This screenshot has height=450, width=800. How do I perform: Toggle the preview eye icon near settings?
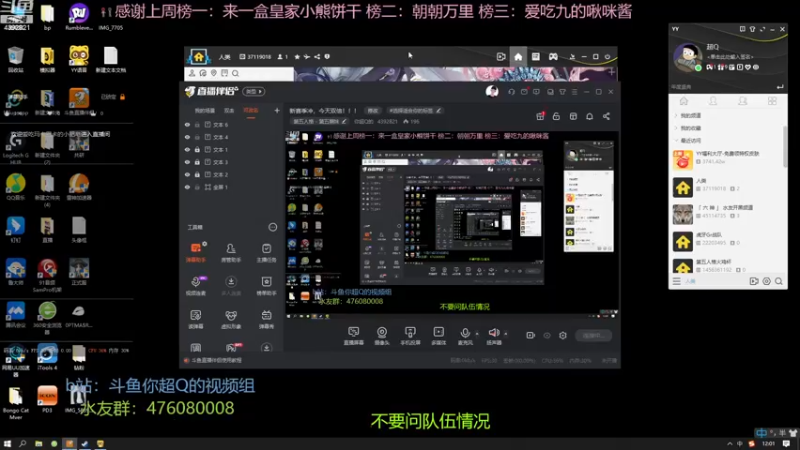click(x=547, y=335)
